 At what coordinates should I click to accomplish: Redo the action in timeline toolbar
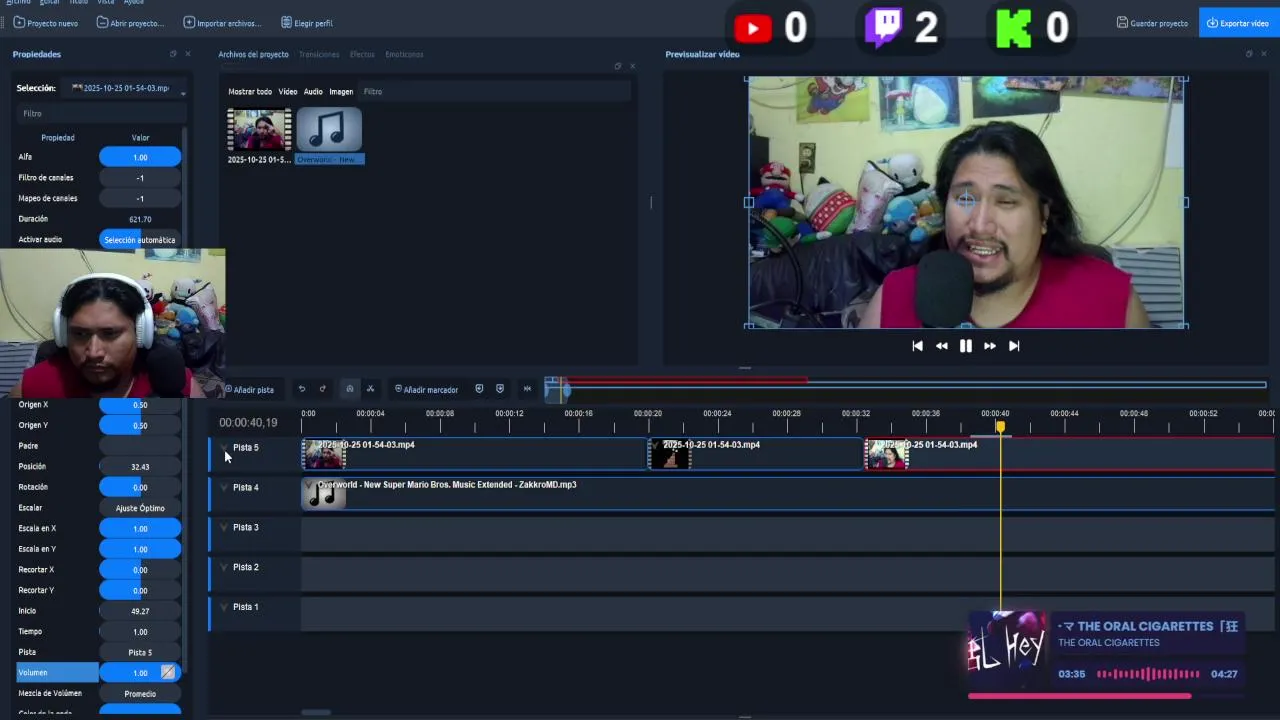point(322,389)
